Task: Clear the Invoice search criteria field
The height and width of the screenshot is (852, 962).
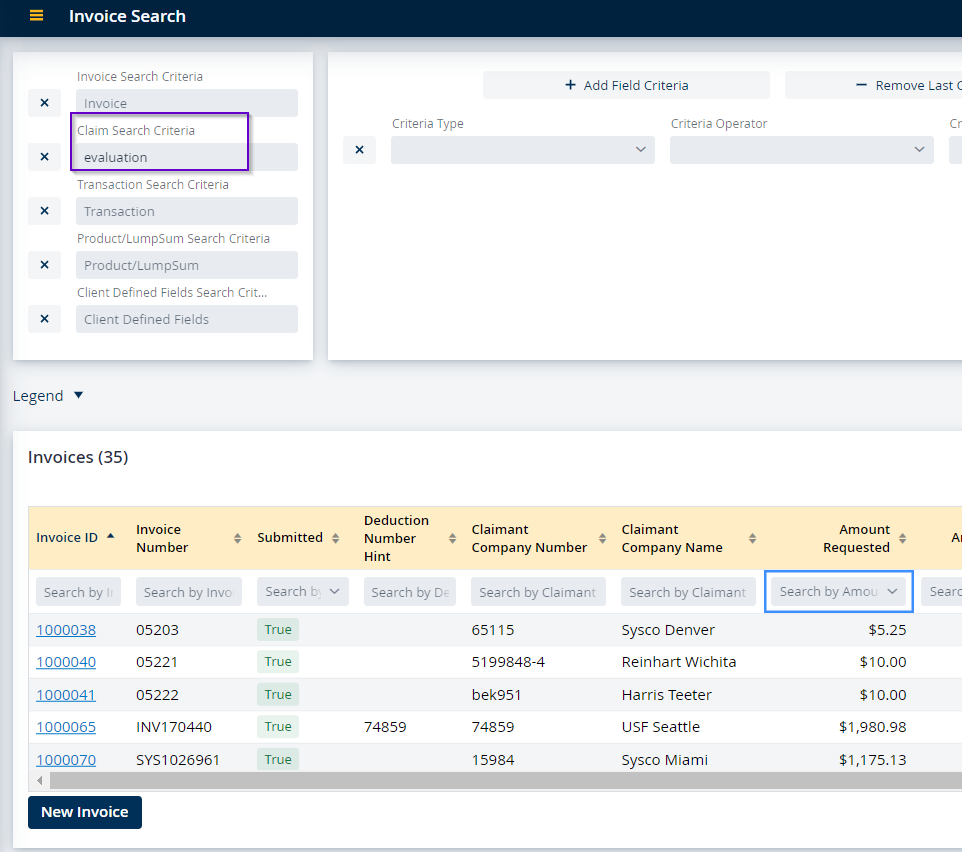Action: tap(44, 103)
